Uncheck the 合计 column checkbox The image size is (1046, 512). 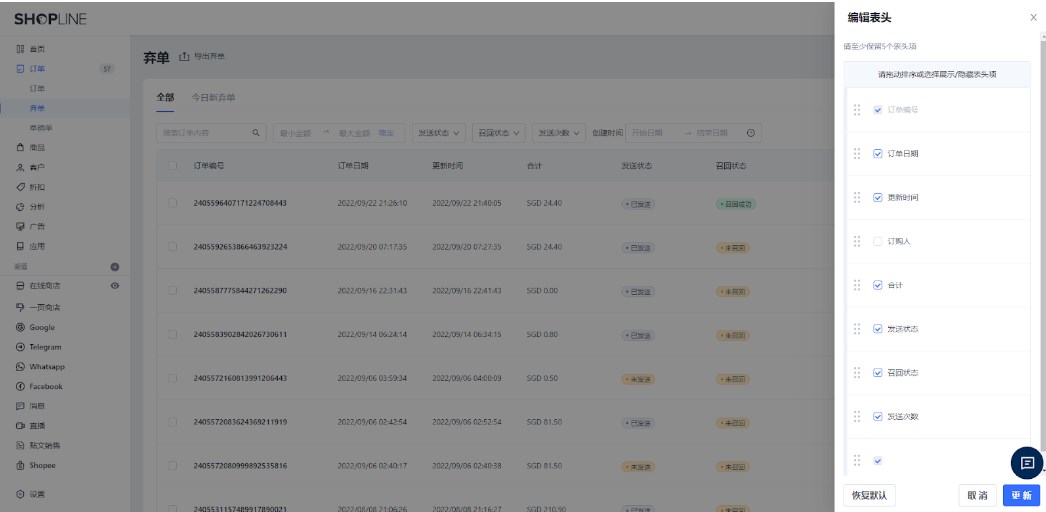pyautogui.click(x=878, y=285)
